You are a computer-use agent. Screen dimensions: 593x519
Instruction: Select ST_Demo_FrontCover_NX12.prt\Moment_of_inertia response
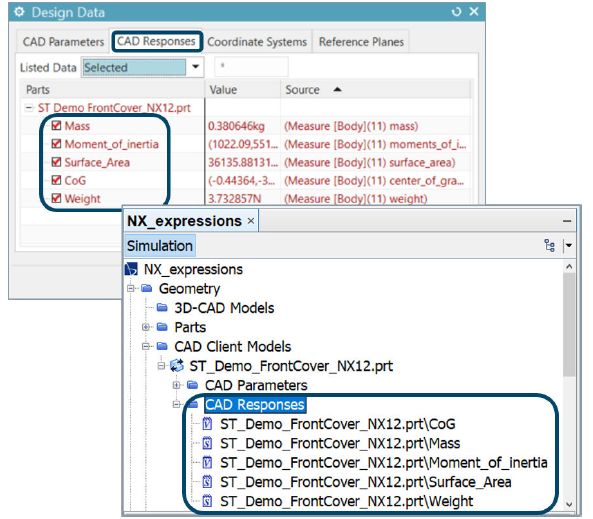tap(384, 463)
